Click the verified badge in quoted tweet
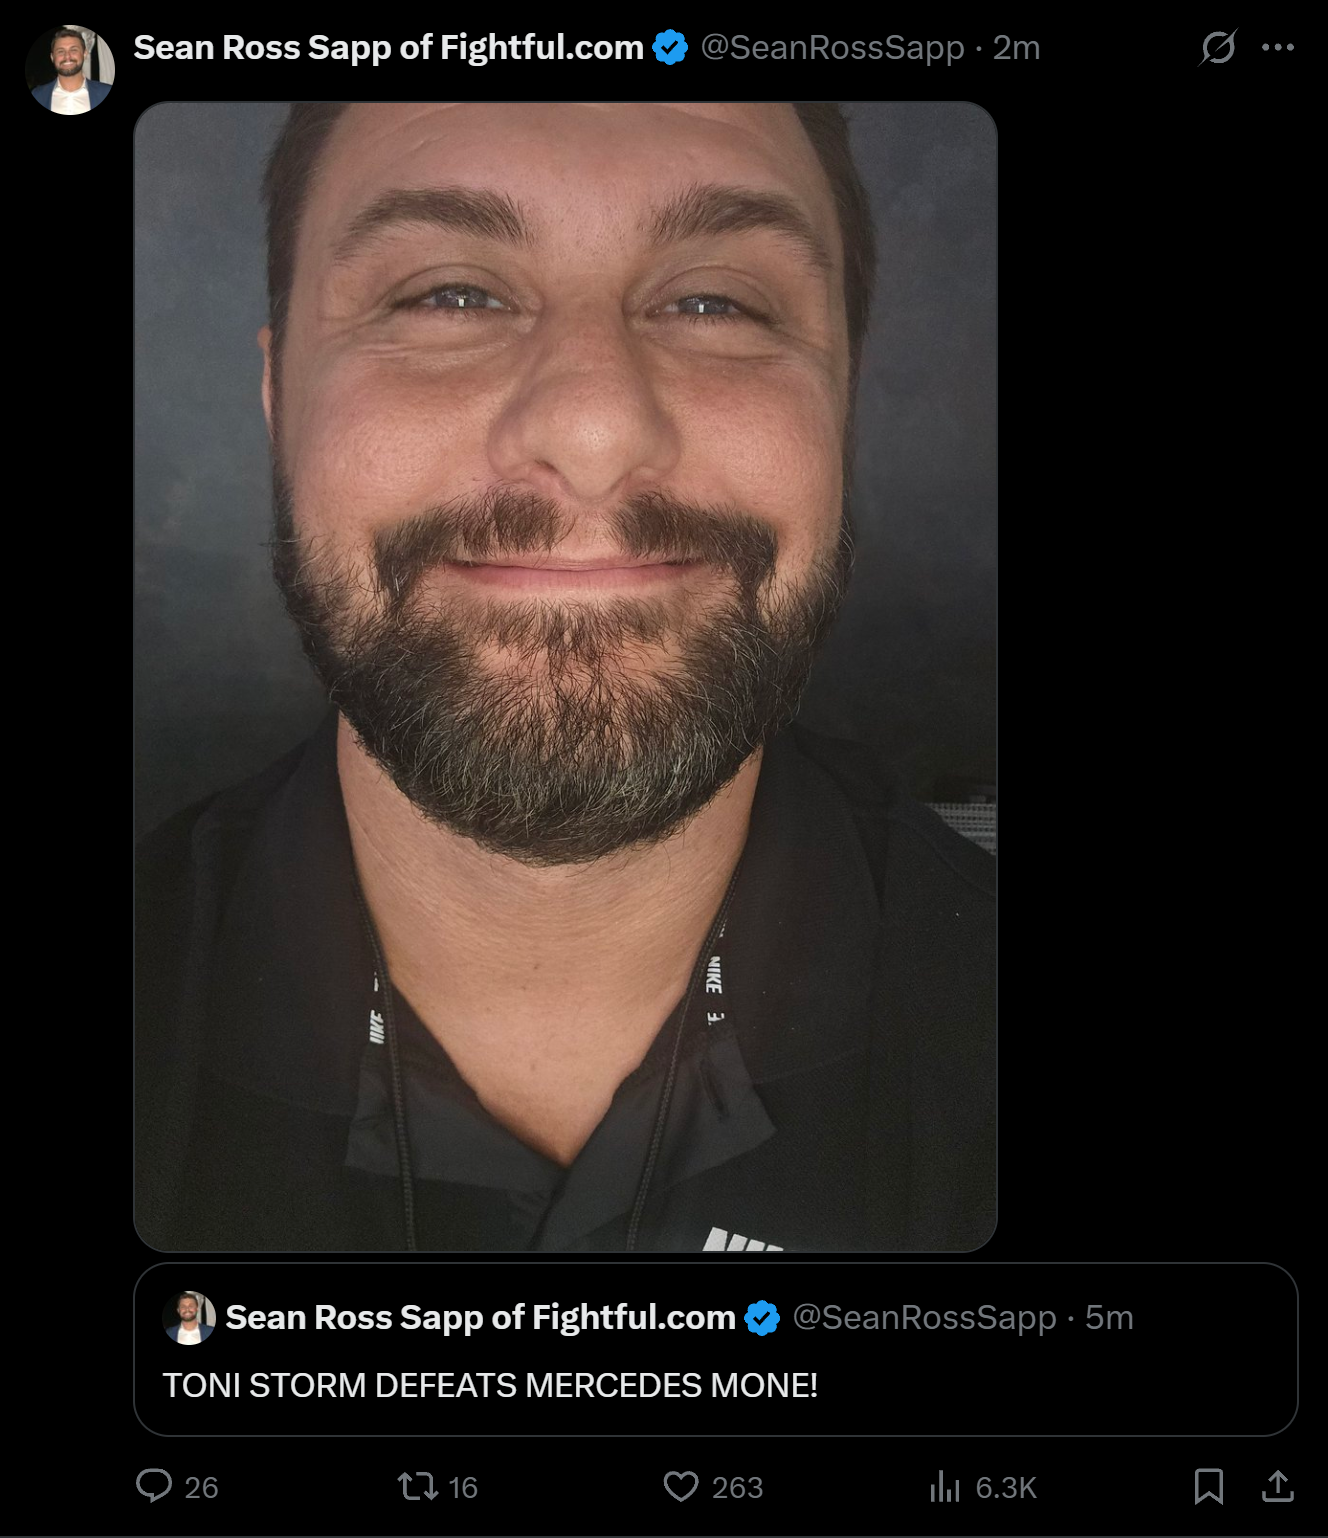The image size is (1328, 1538). [762, 1318]
